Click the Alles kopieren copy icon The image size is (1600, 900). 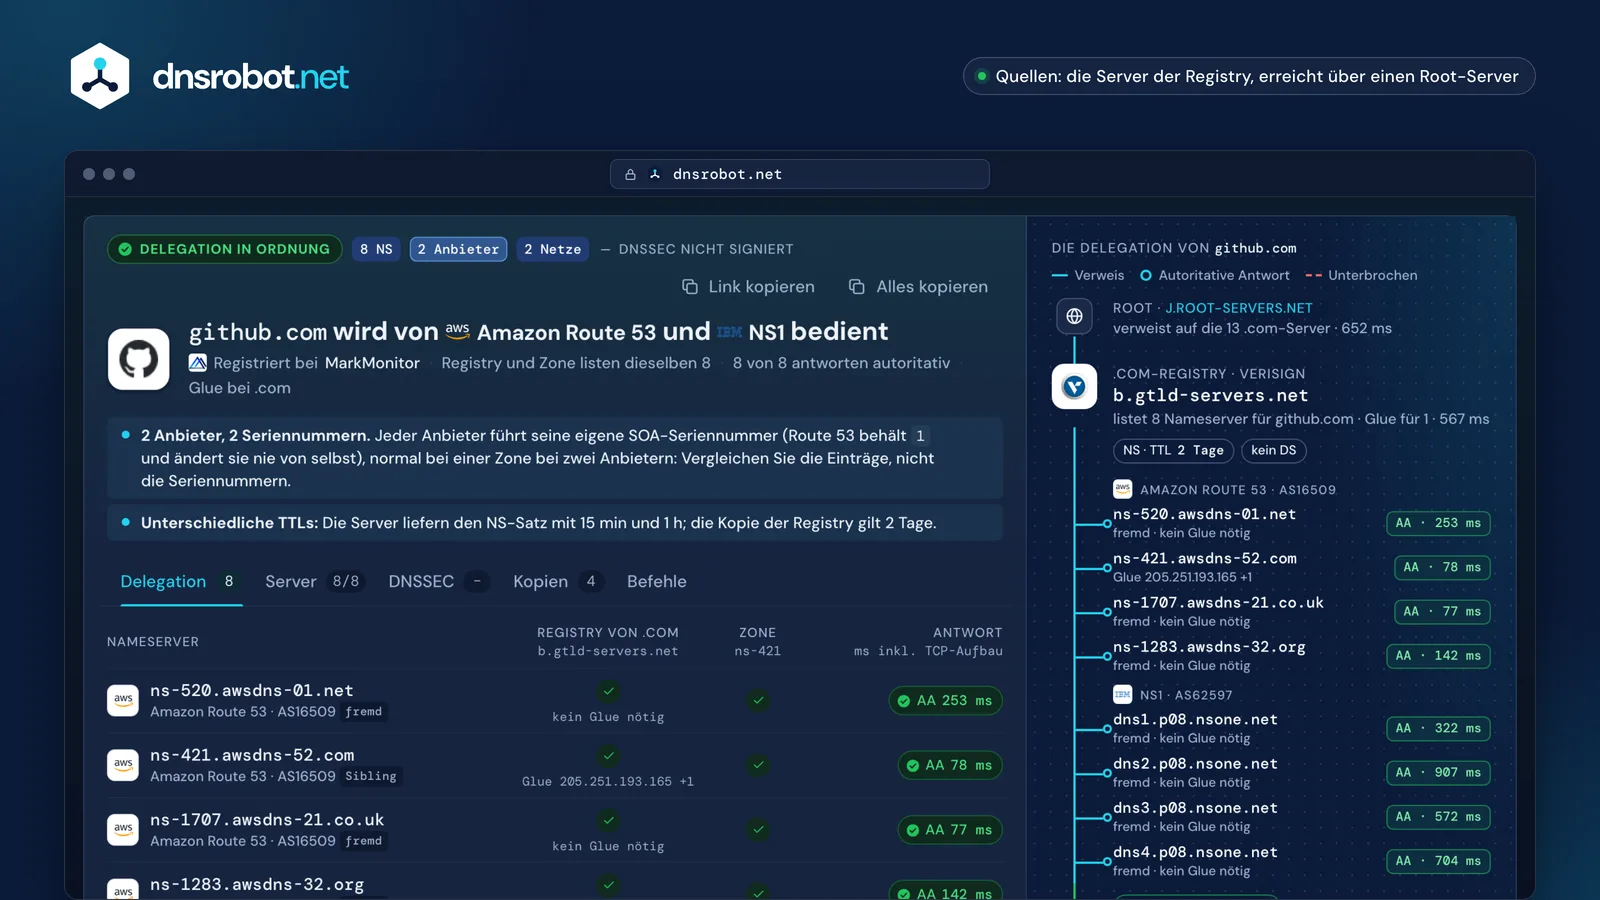(857, 287)
